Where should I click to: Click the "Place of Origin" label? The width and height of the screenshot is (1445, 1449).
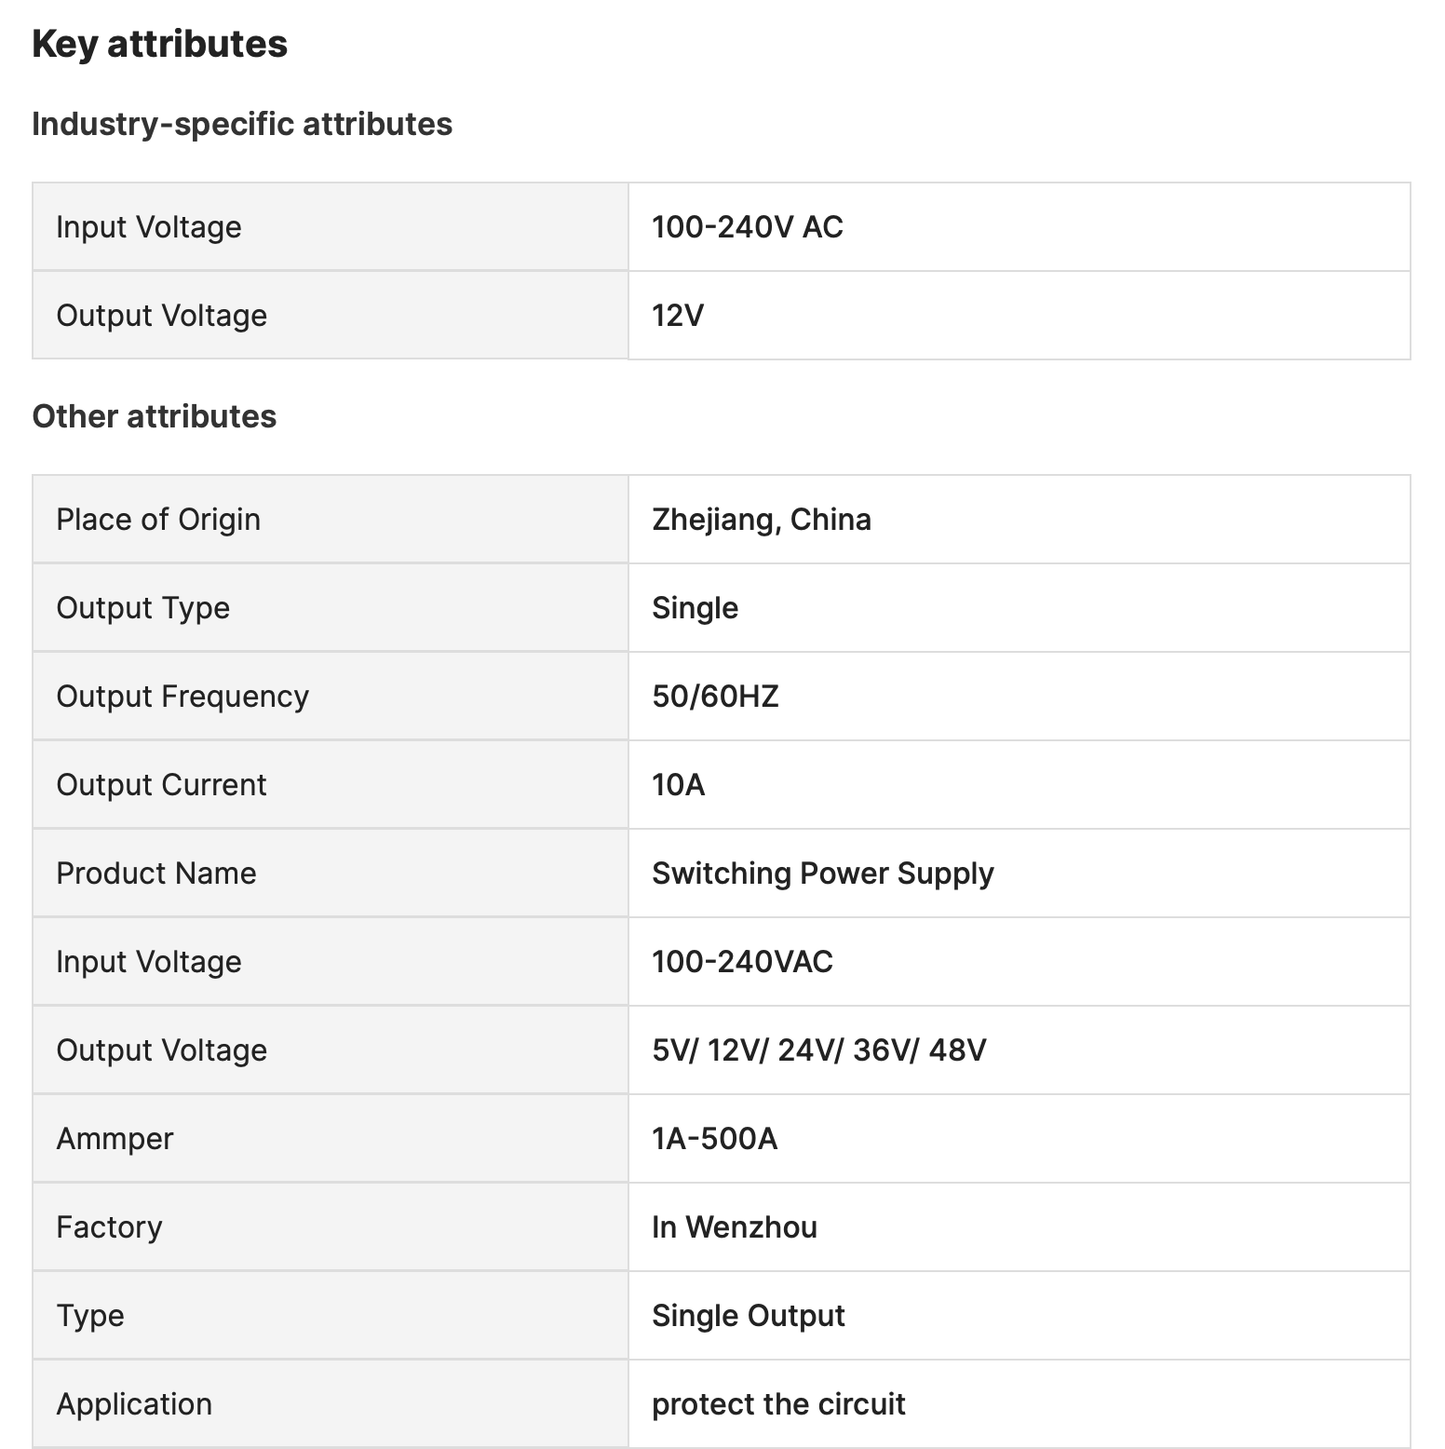point(158,519)
